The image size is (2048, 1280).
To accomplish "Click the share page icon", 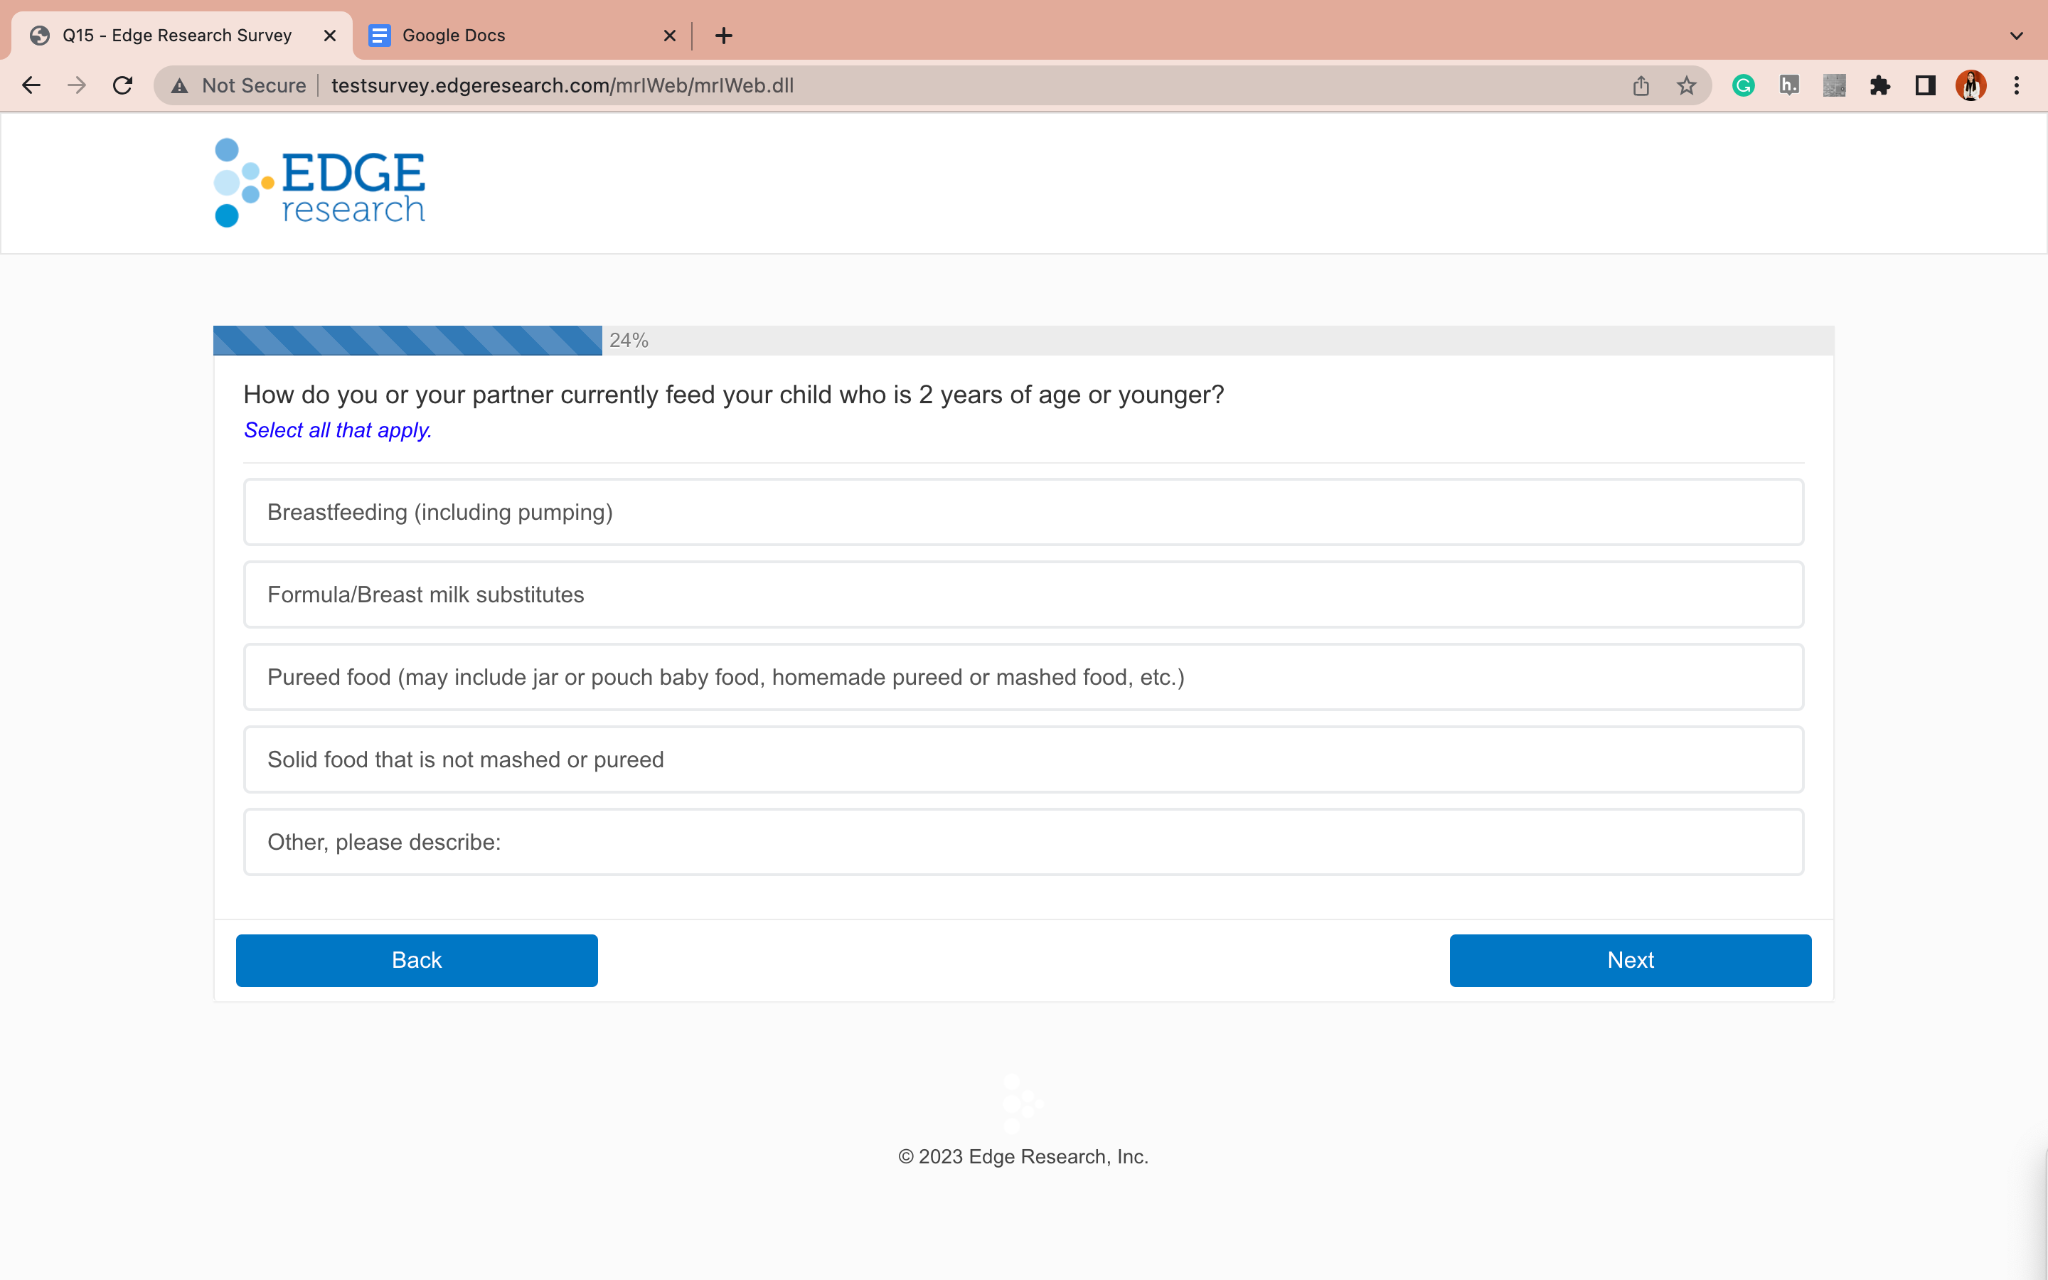I will pyautogui.click(x=1641, y=86).
